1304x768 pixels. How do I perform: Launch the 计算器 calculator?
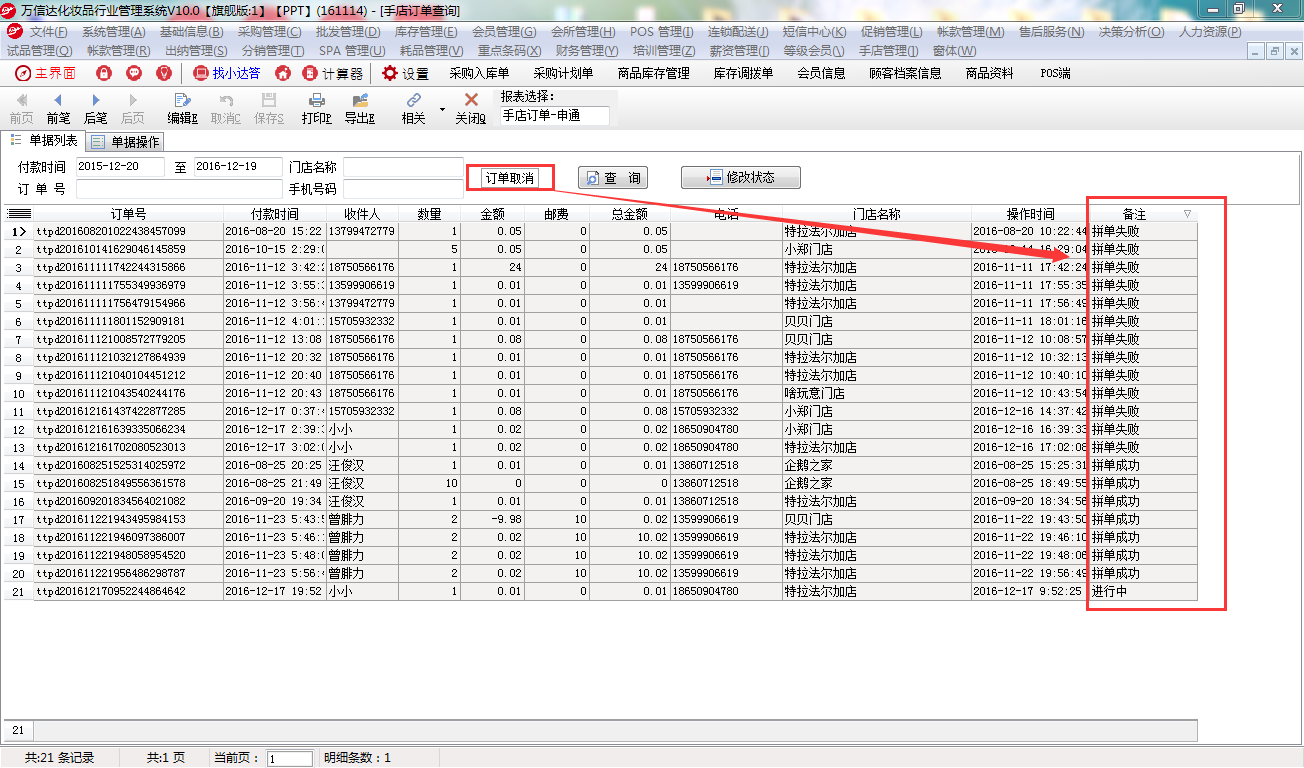(x=332, y=73)
